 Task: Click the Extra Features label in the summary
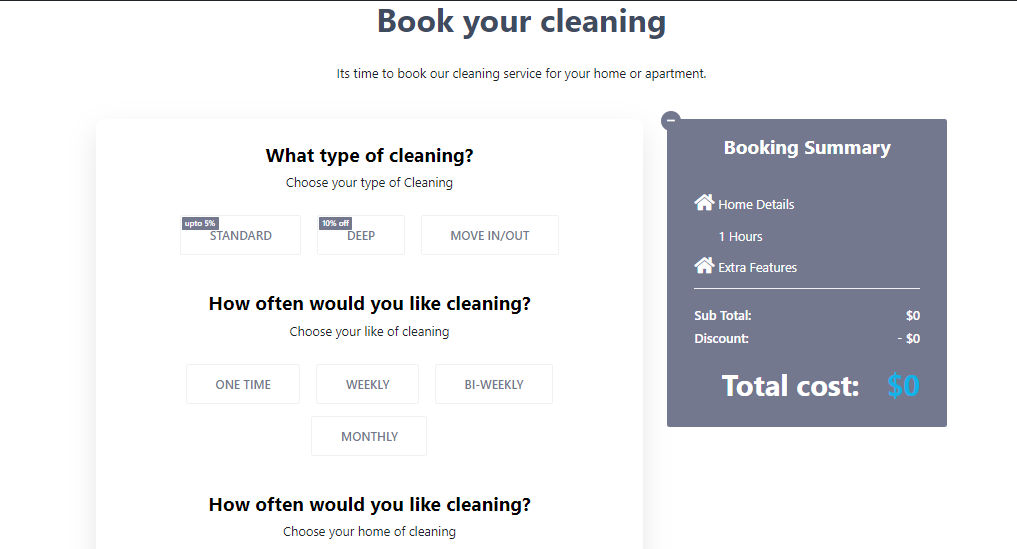(758, 267)
